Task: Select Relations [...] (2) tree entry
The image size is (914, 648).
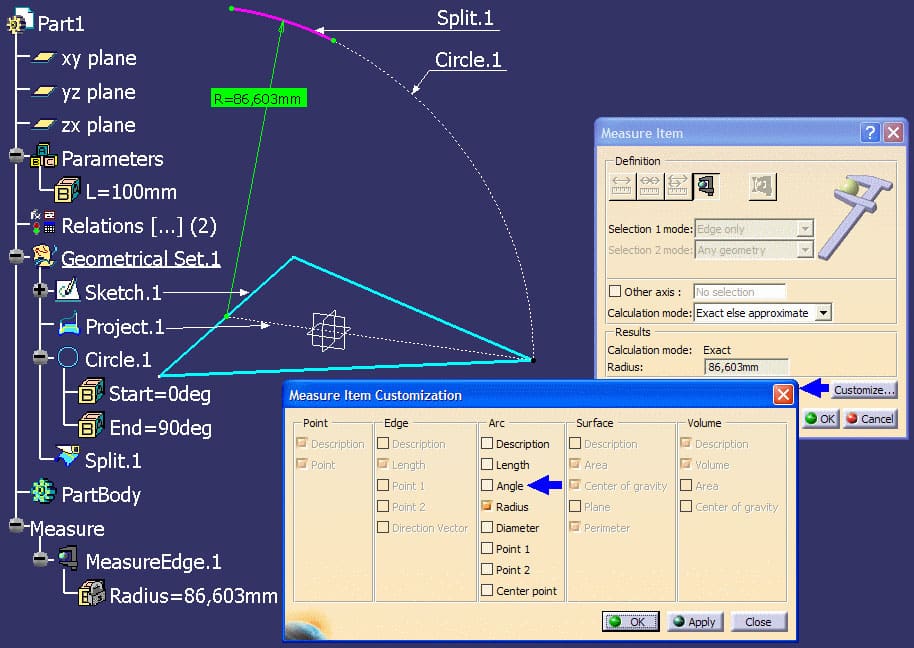Action: tap(139, 226)
